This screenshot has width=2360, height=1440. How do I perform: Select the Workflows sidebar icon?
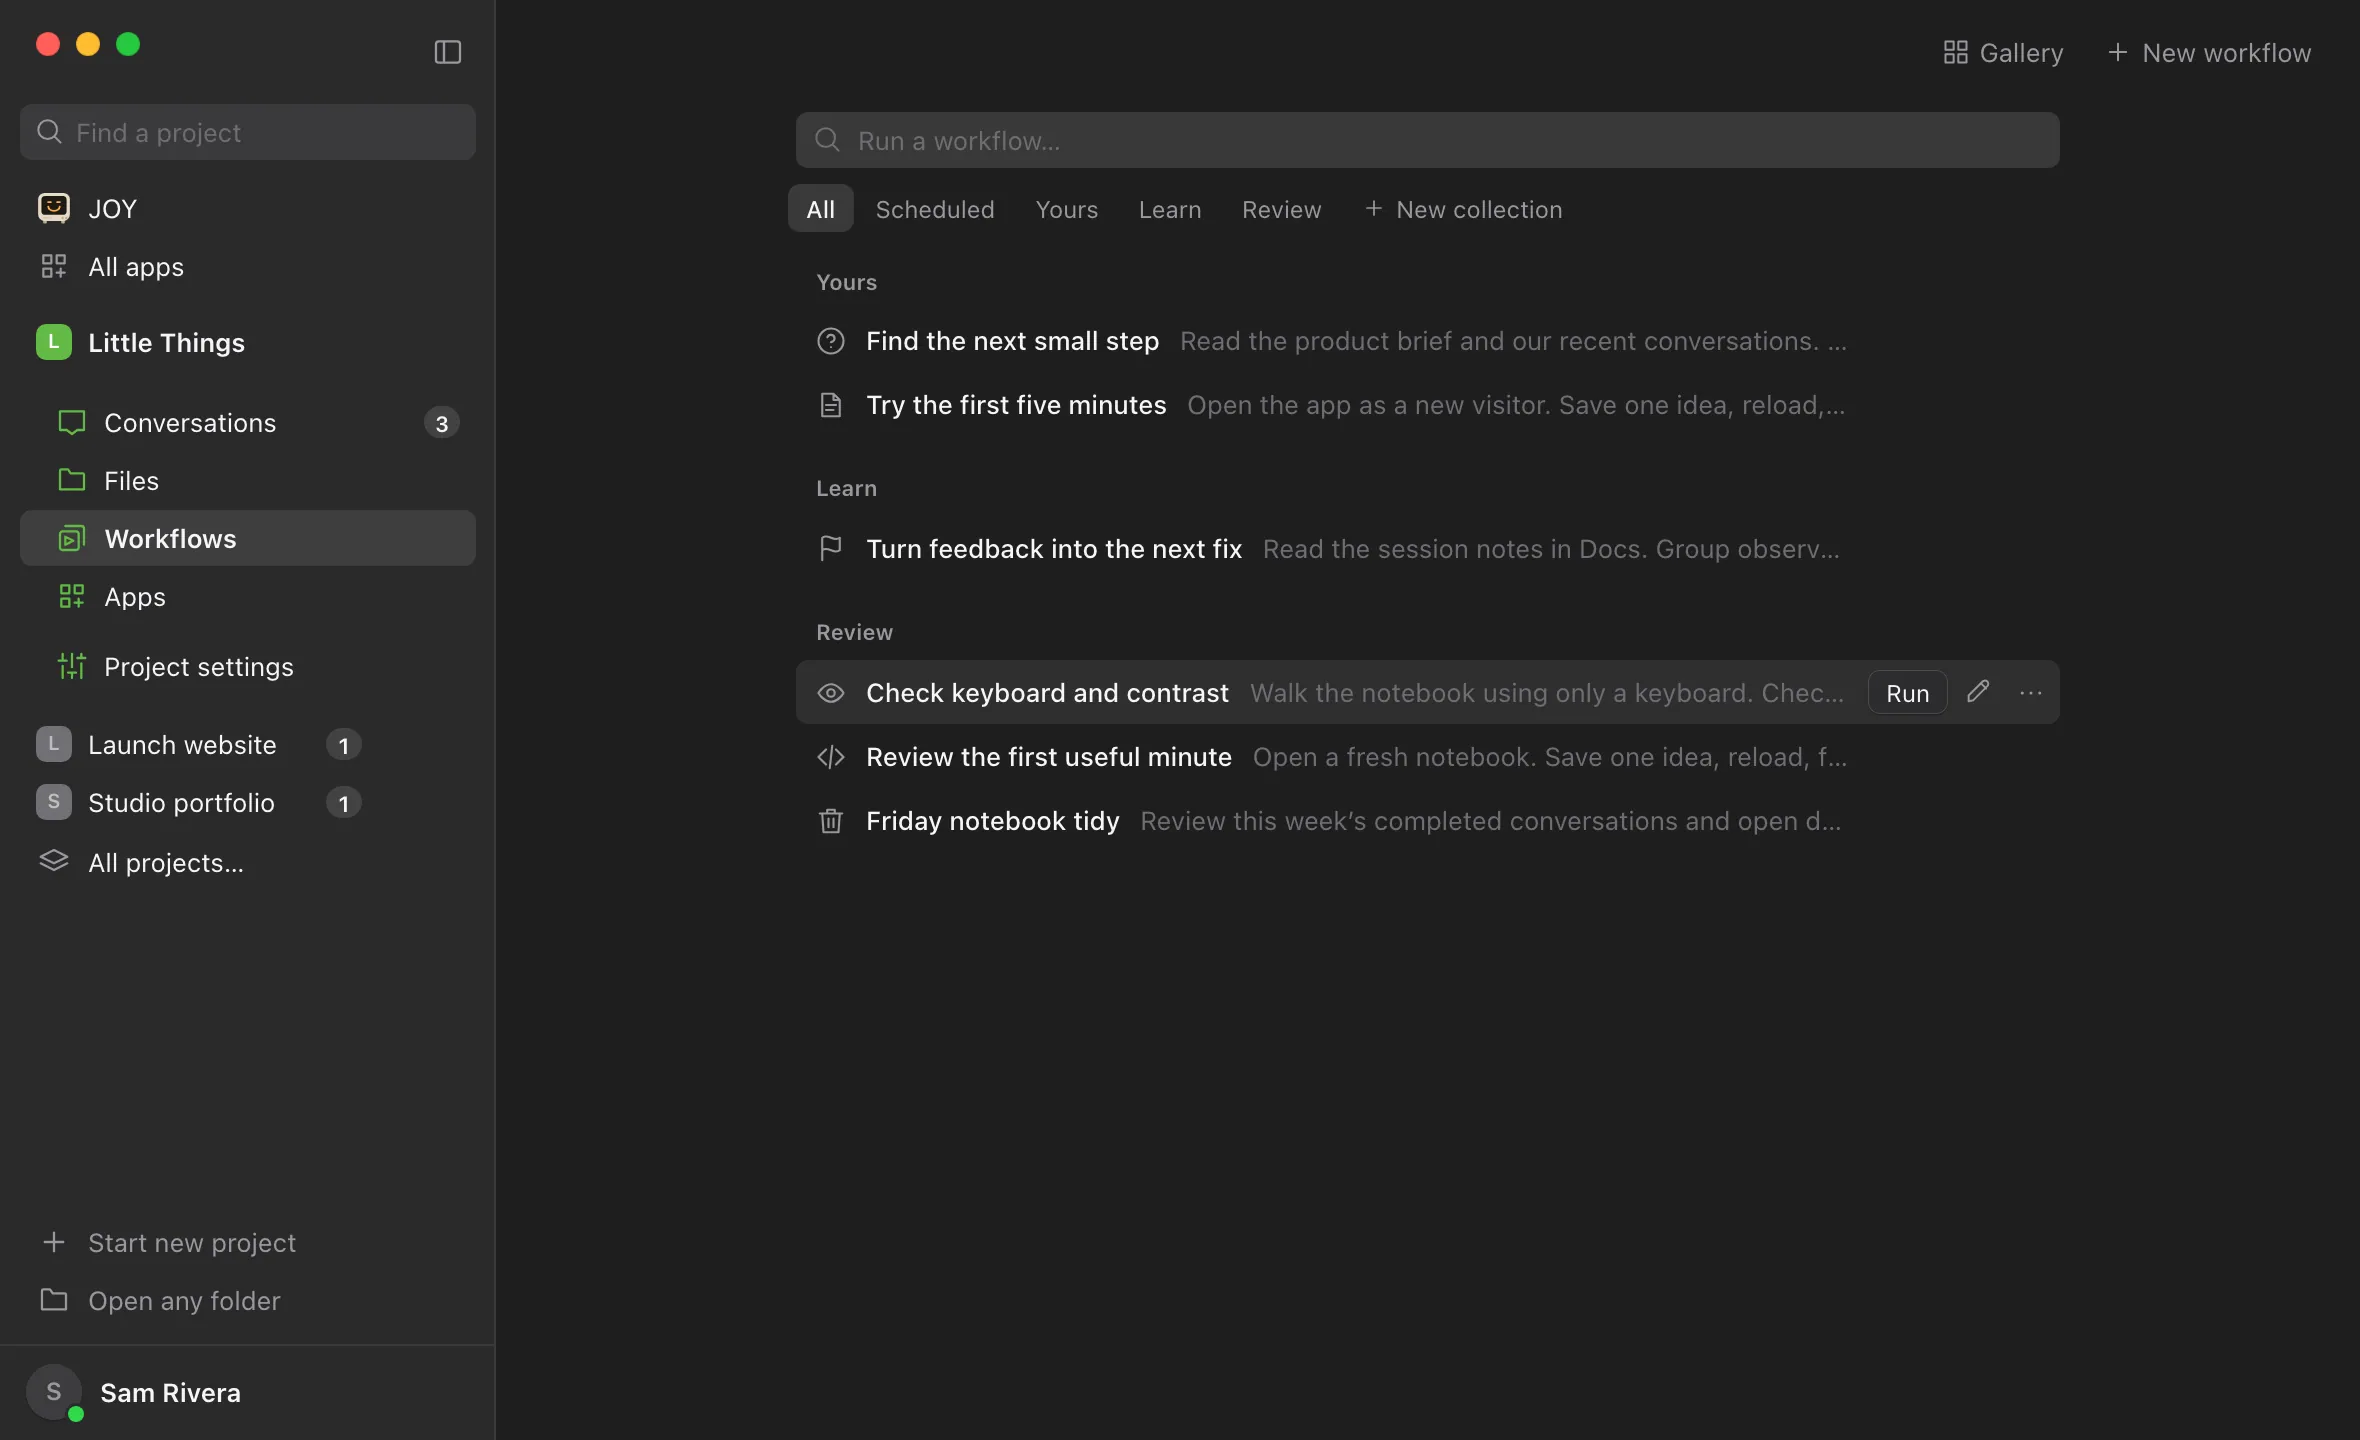coord(72,538)
